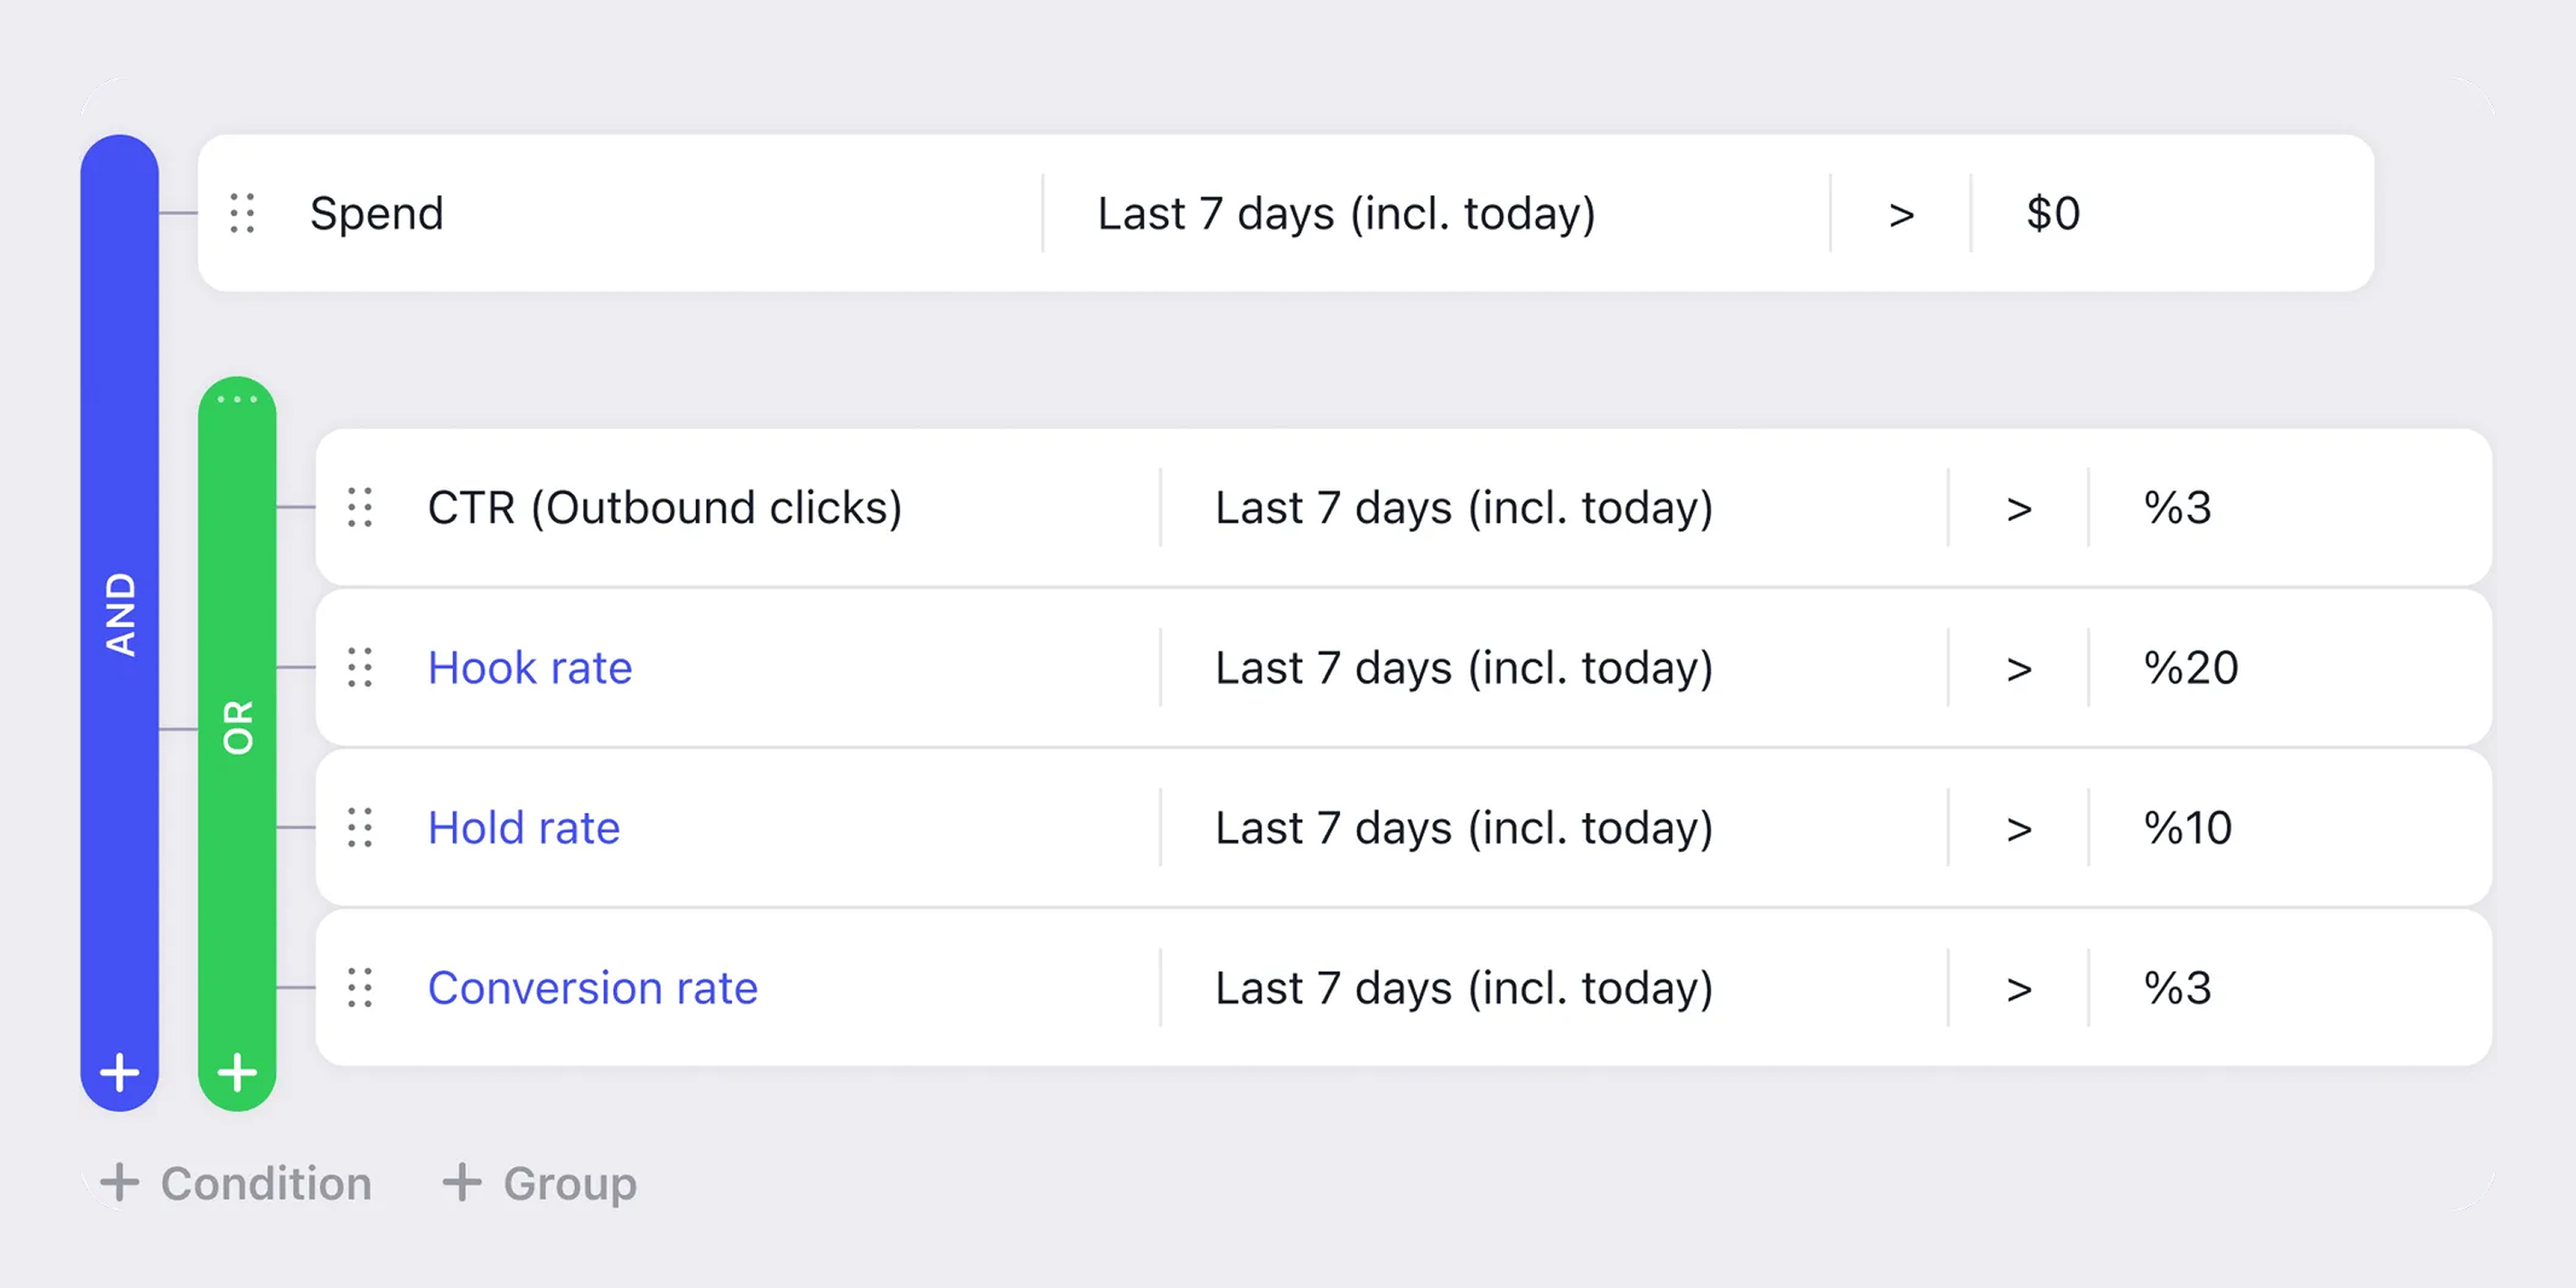The height and width of the screenshot is (1288, 2576).
Task: Open the Conversion rate metric link
Action: (x=593, y=988)
